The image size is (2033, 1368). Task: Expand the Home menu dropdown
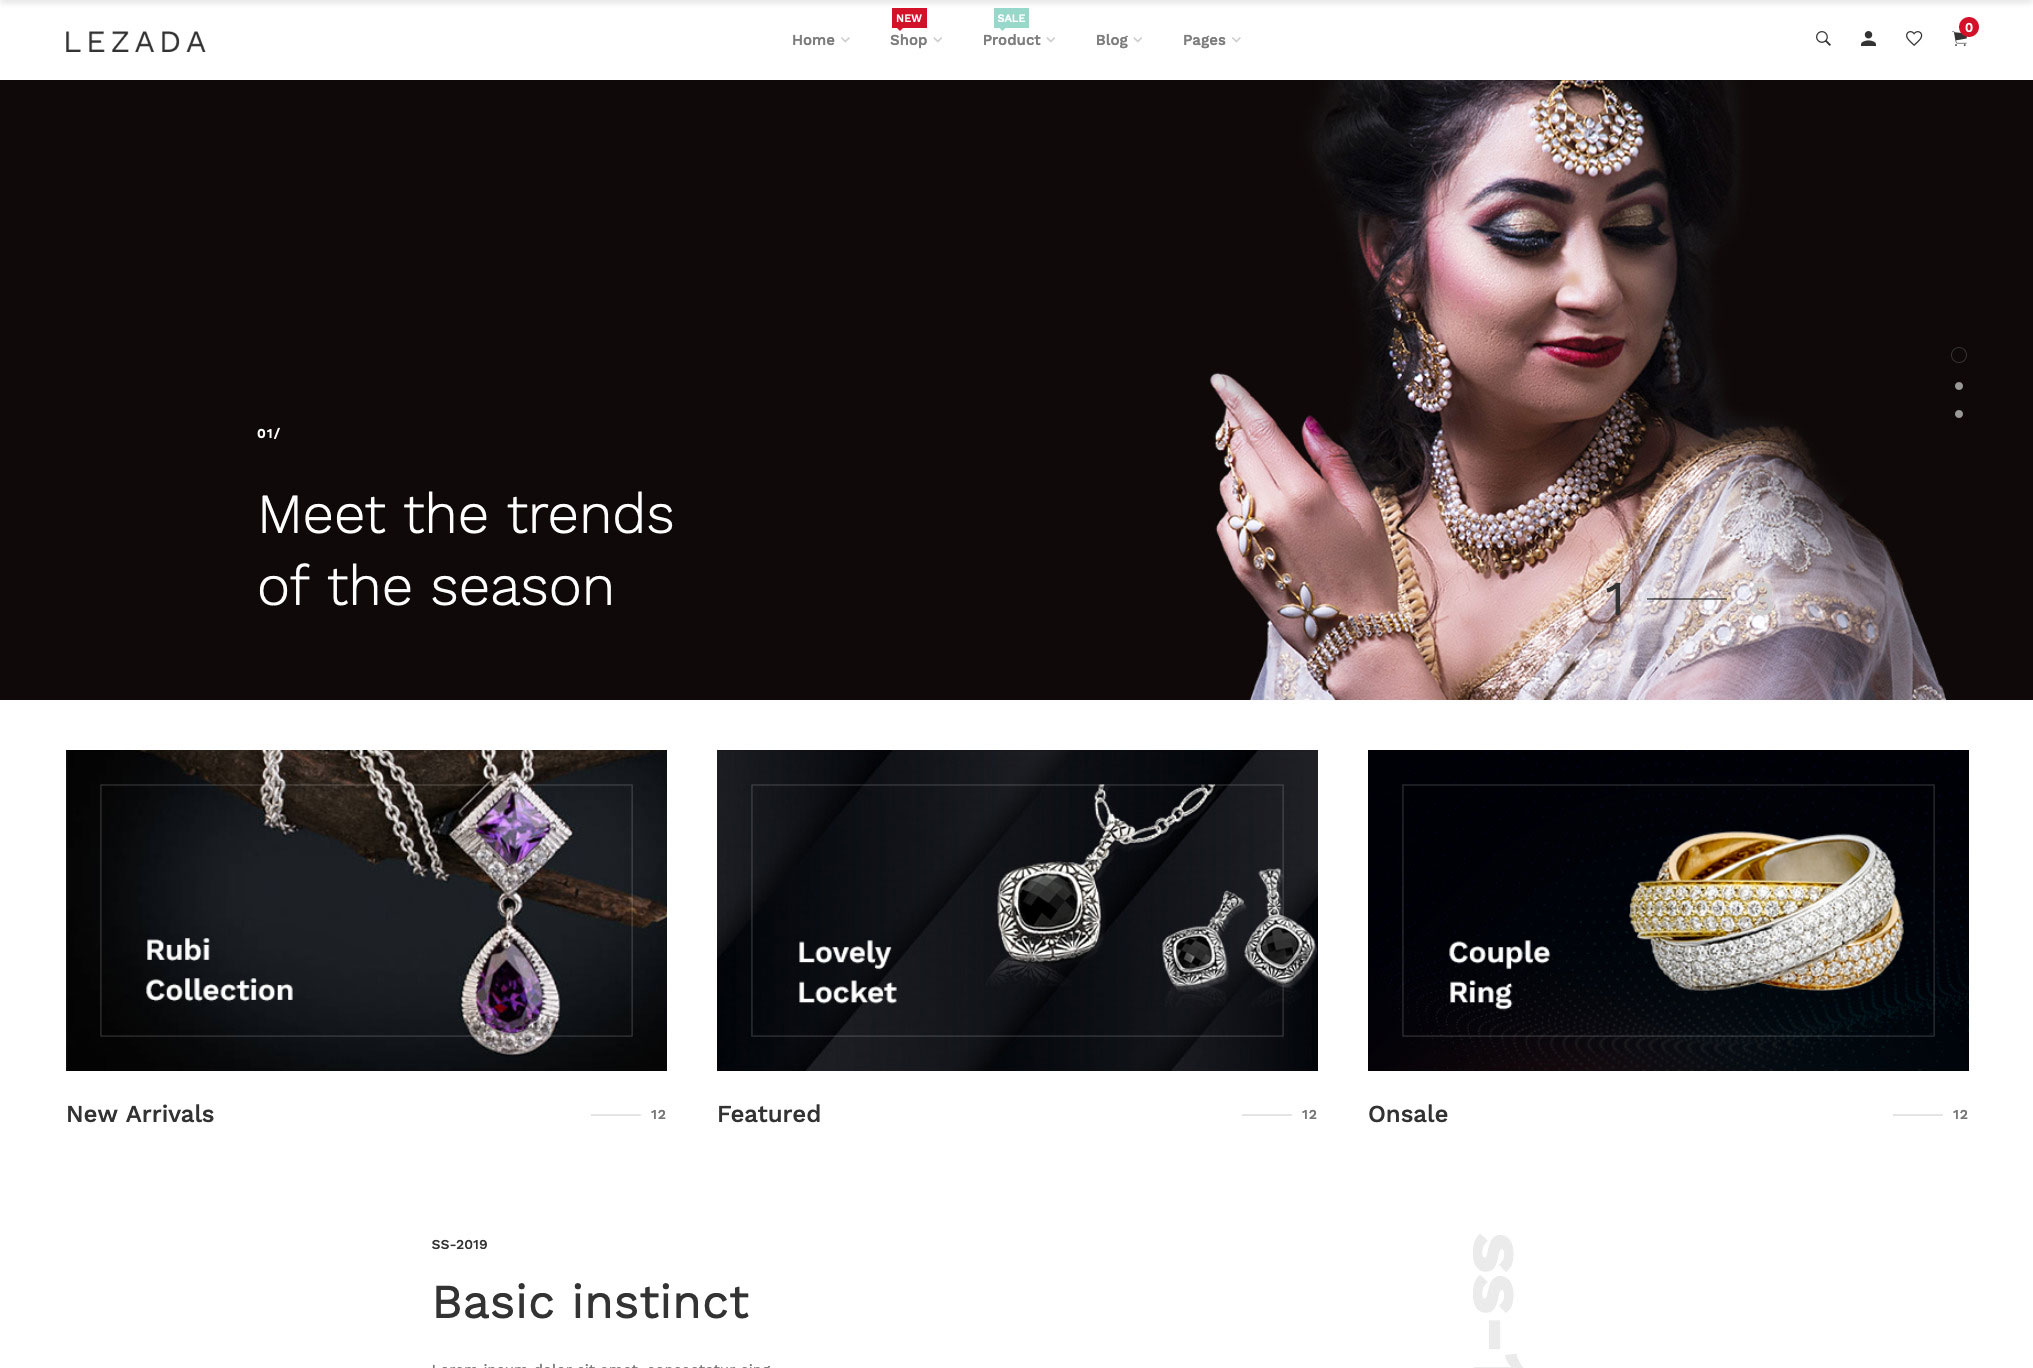(x=820, y=40)
